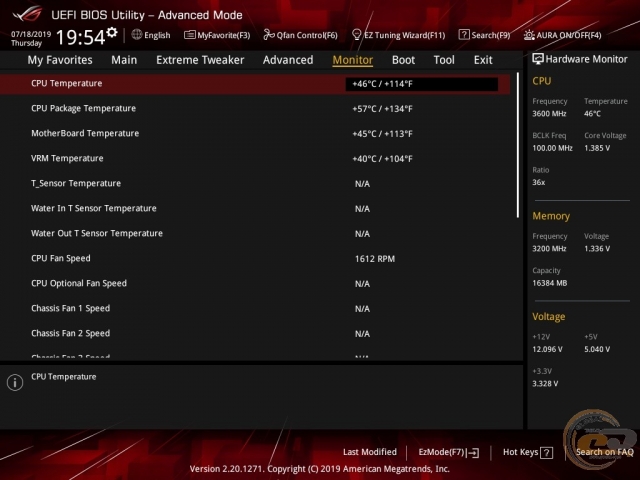
Task: Select Water In T Sensor Temperature
Action: (255, 209)
